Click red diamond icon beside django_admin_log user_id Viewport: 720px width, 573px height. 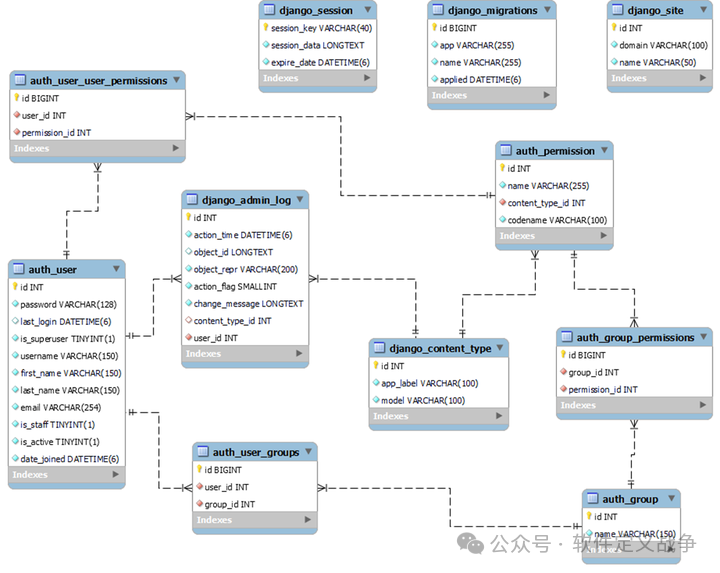[189, 337]
